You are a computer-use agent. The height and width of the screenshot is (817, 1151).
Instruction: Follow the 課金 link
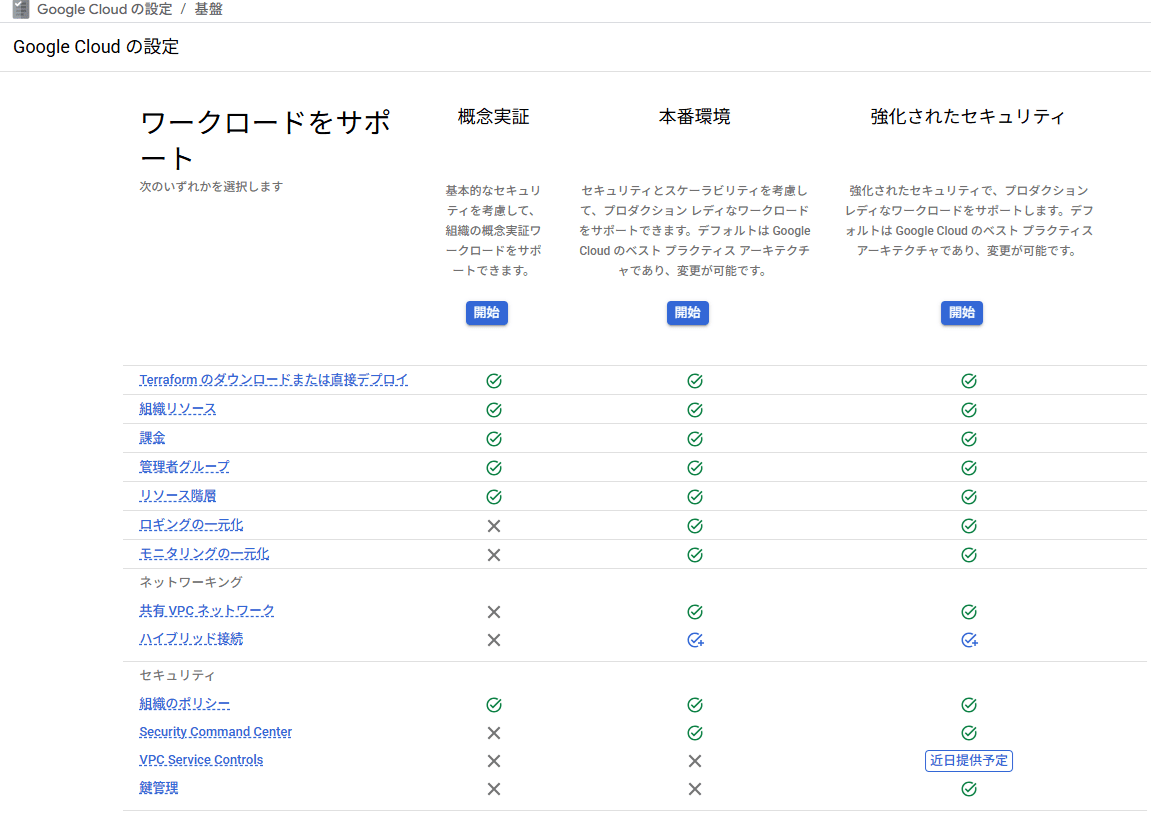(x=152, y=437)
